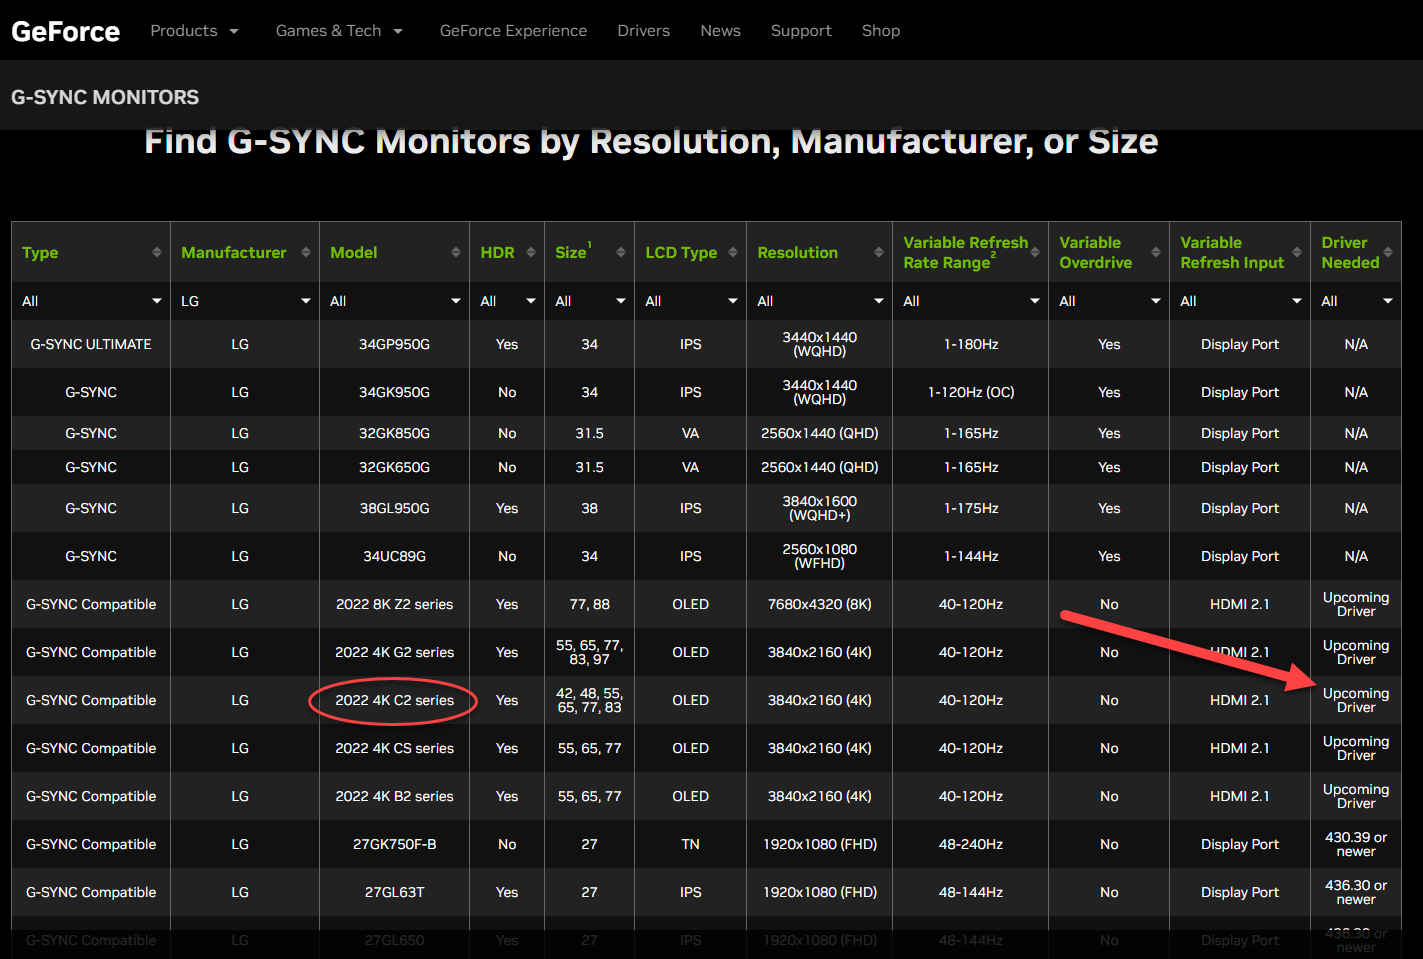Select the 2022 4K CS series cell
The image size is (1423, 959).
[x=395, y=748]
